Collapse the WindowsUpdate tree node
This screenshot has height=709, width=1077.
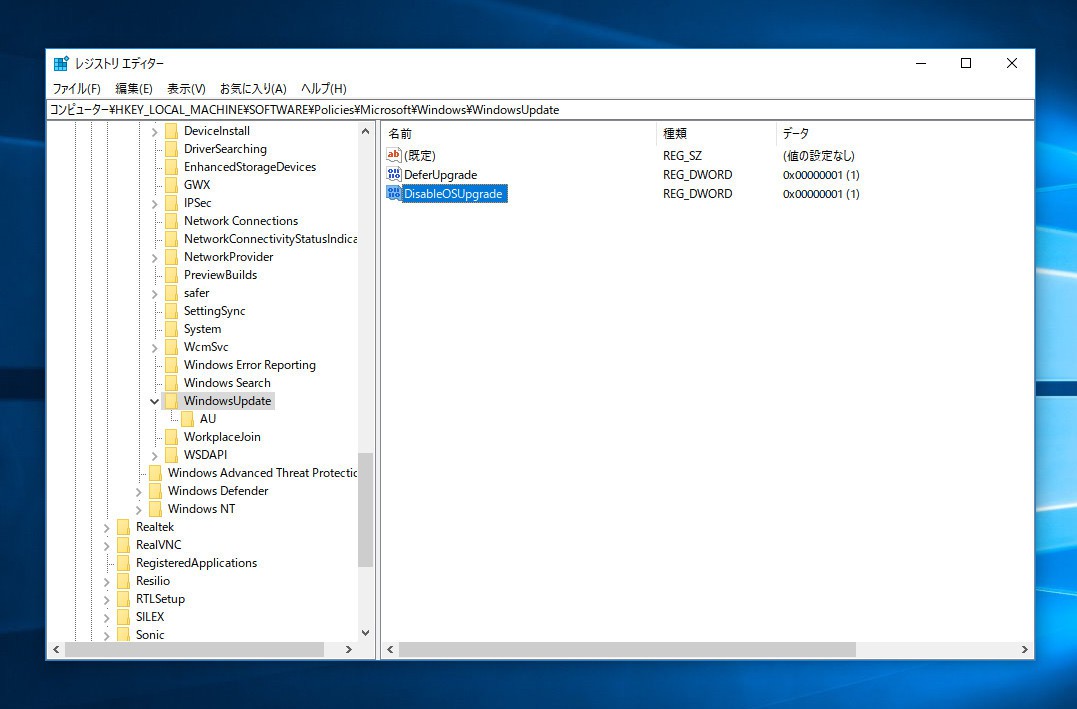[155, 401]
